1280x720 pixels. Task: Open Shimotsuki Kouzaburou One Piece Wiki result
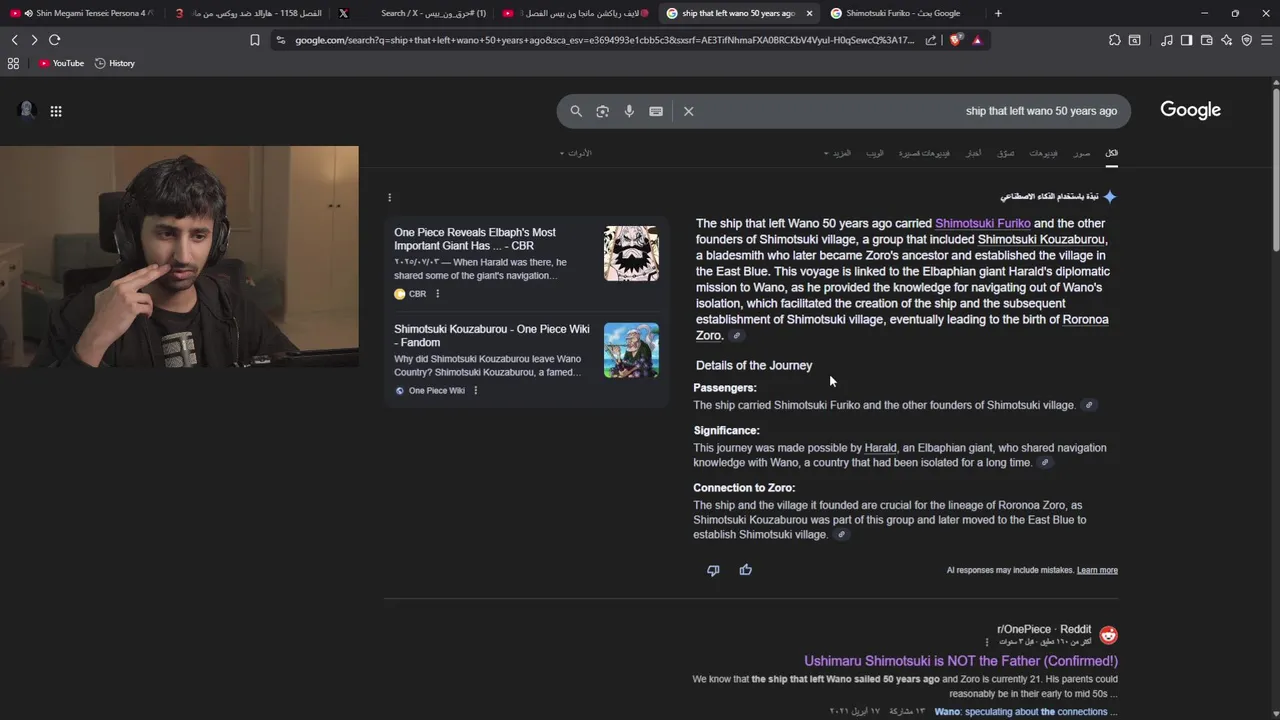pyautogui.click(x=491, y=336)
